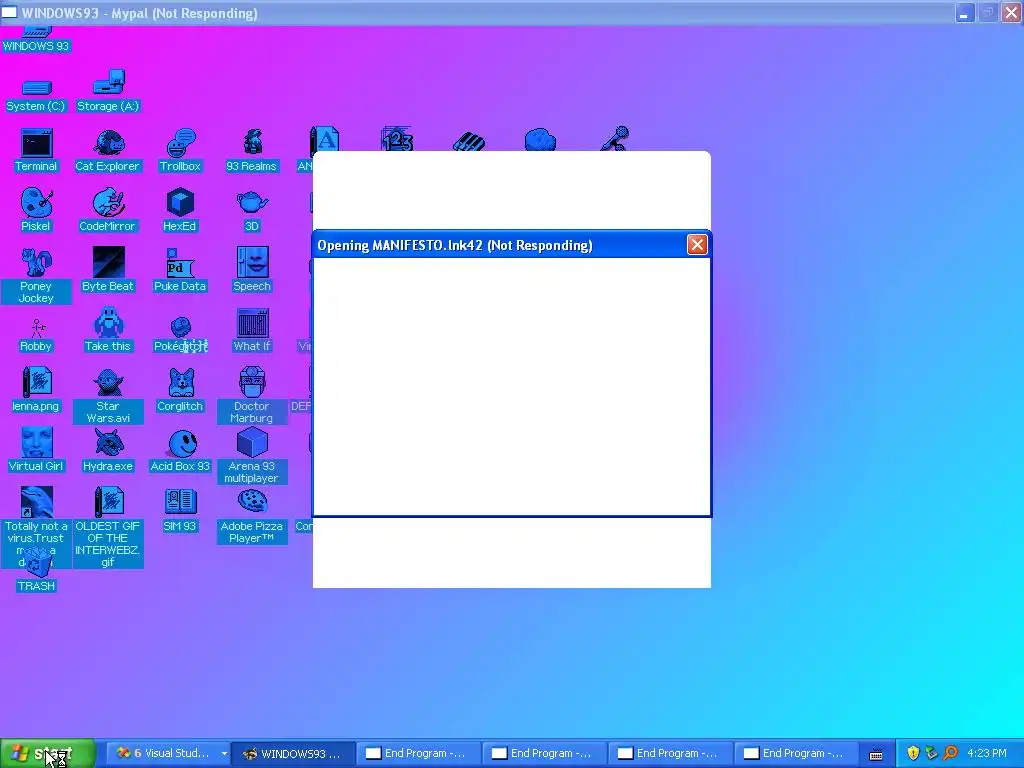Screen dimensions: 1024x768
Task: Open the 3D teapot icon
Action: [x=251, y=210]
